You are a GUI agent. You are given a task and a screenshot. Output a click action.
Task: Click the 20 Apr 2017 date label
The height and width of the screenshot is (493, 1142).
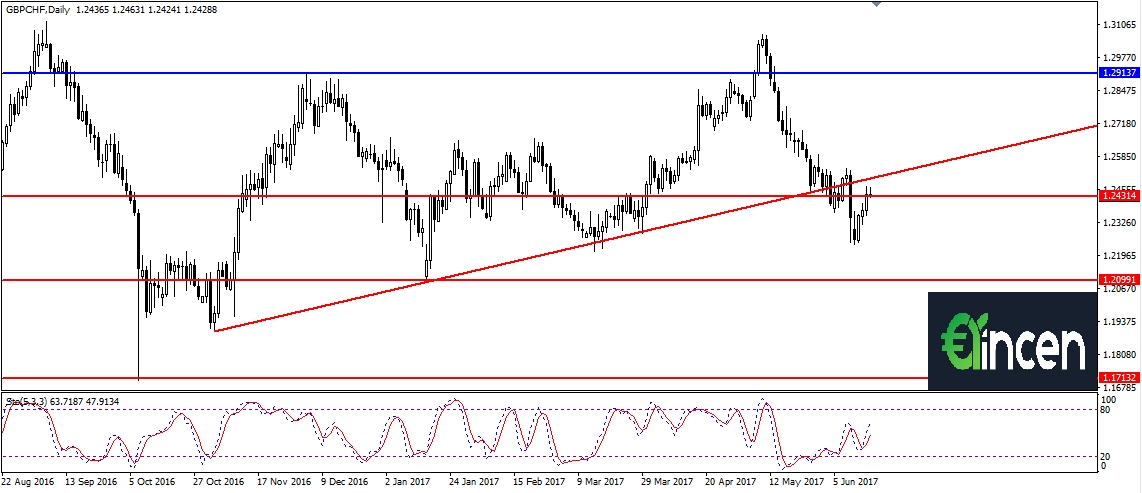point(731,482)
